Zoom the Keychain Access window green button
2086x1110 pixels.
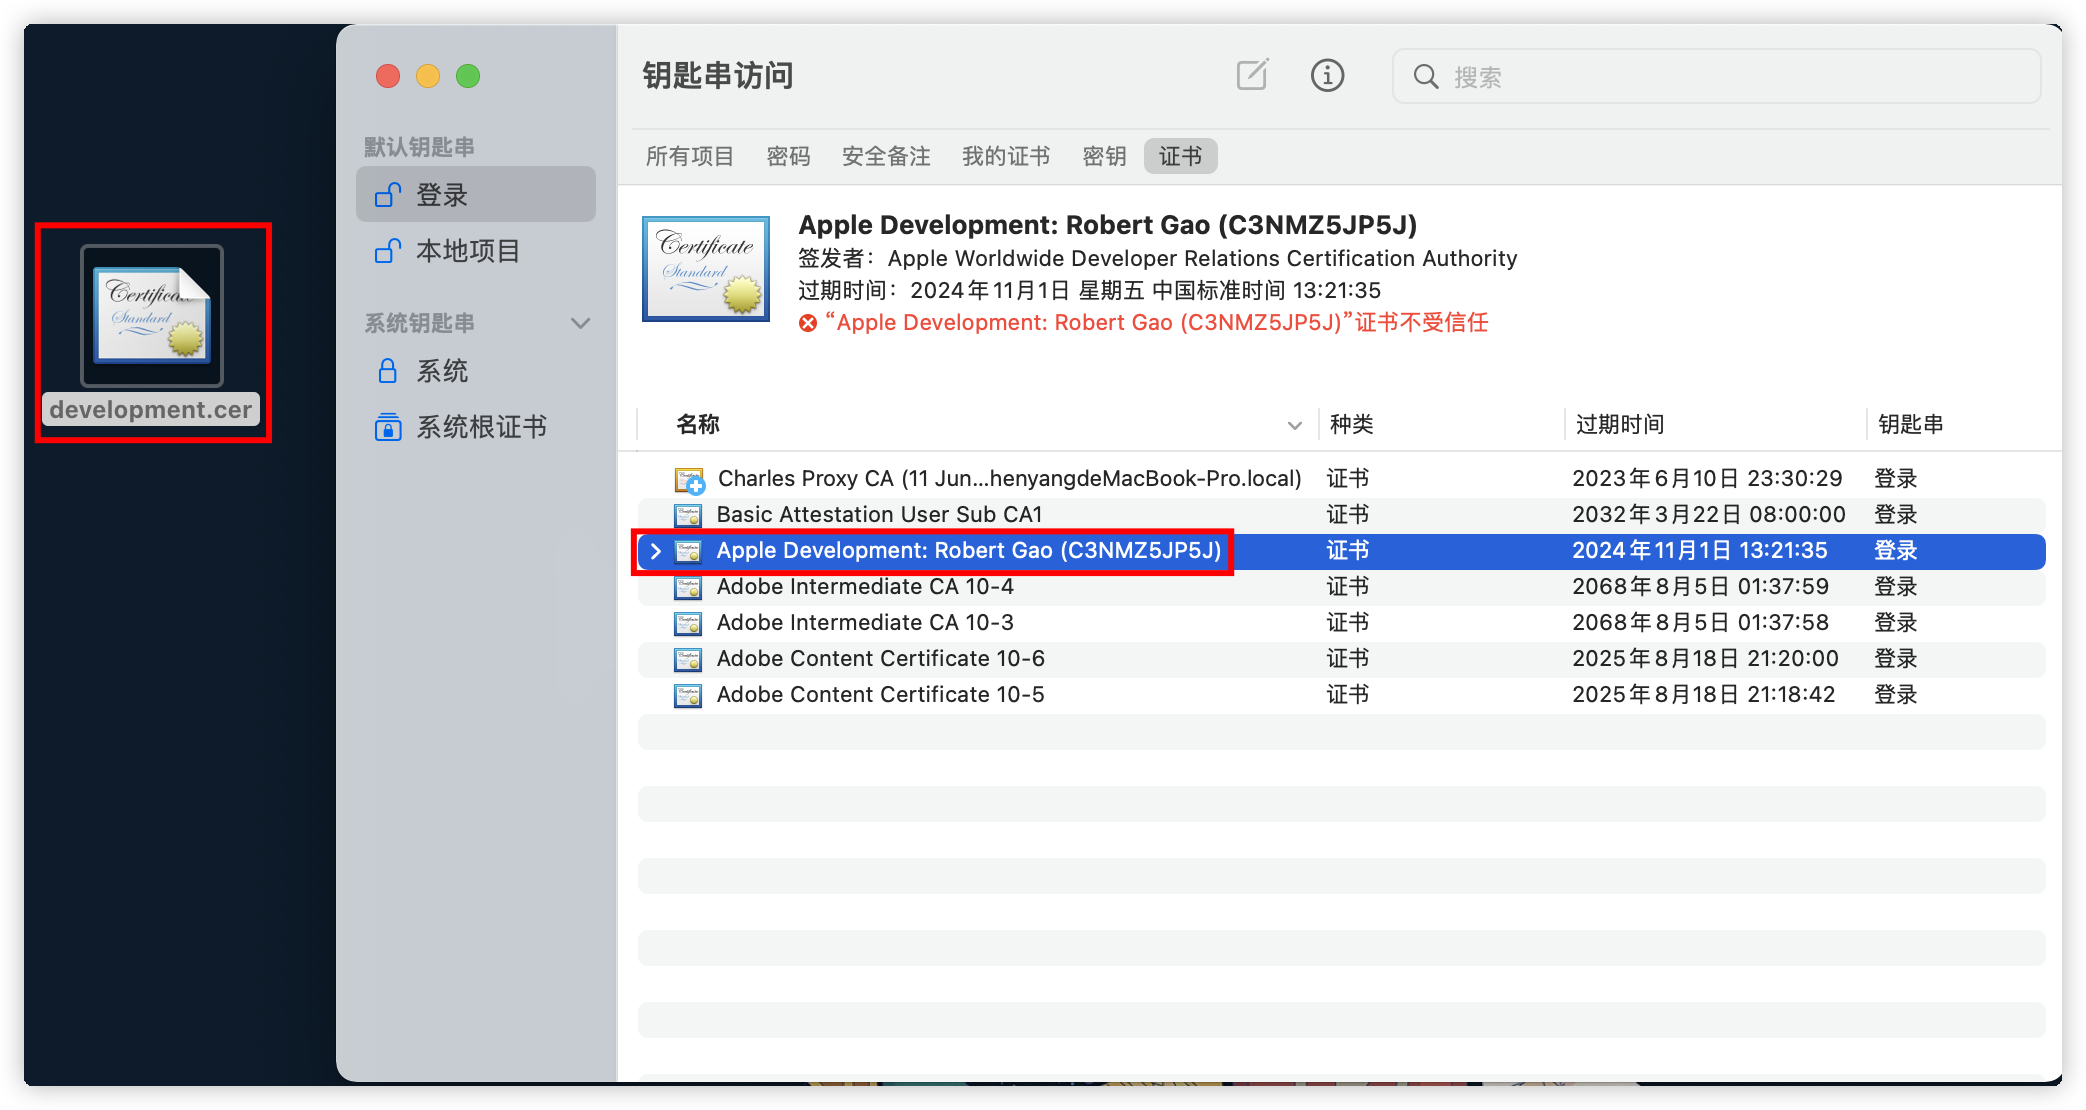(468, 76)
